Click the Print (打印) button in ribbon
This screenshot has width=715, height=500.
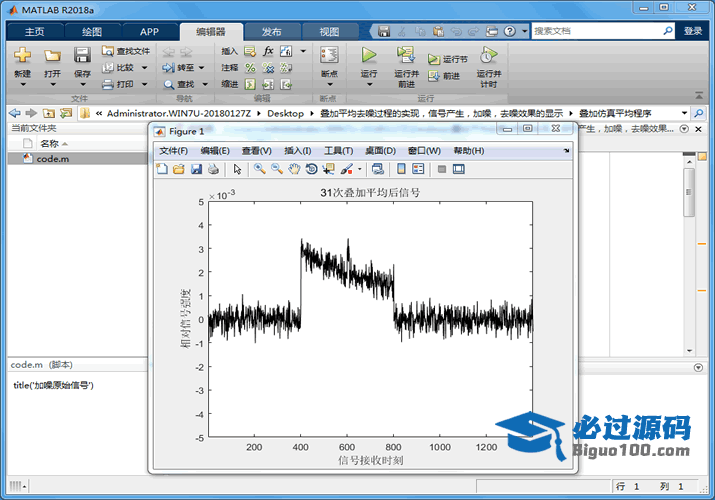(119, 84)
